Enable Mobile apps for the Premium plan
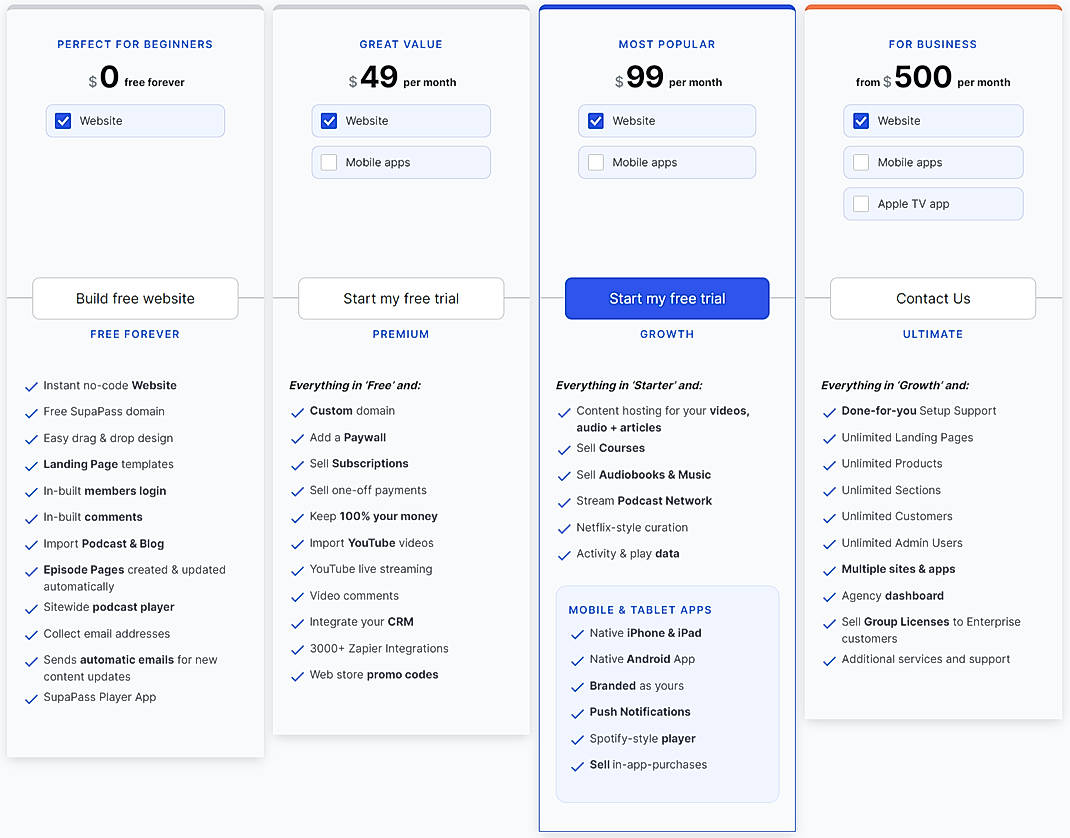This screenshot has height=838, width=1070. 328,162
